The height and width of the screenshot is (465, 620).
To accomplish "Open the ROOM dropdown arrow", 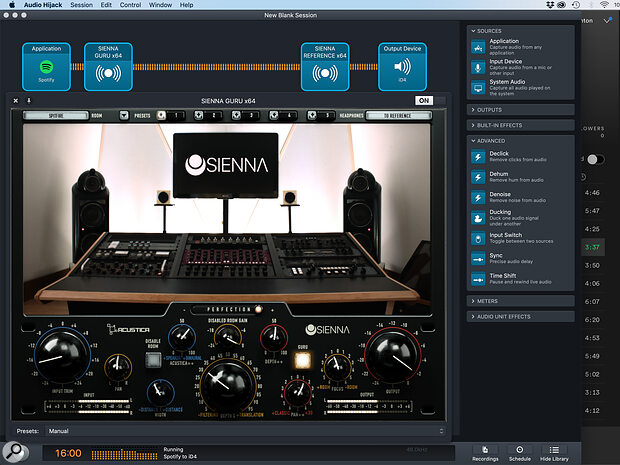I will click(124, 115).
